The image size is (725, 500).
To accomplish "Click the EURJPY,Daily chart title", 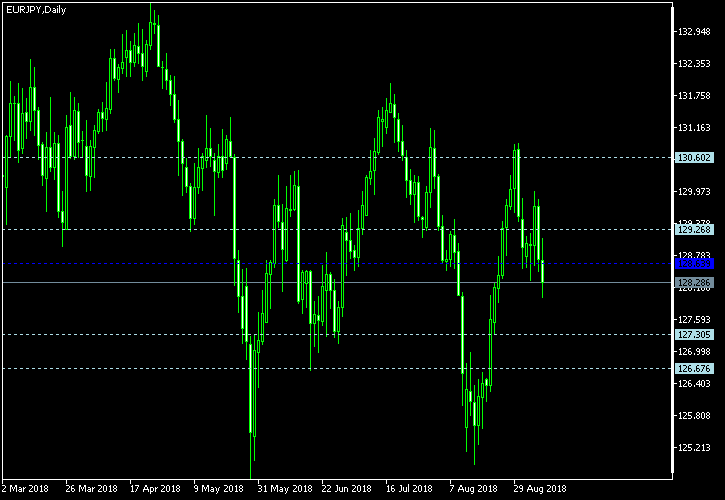I will tap(36, 10).
